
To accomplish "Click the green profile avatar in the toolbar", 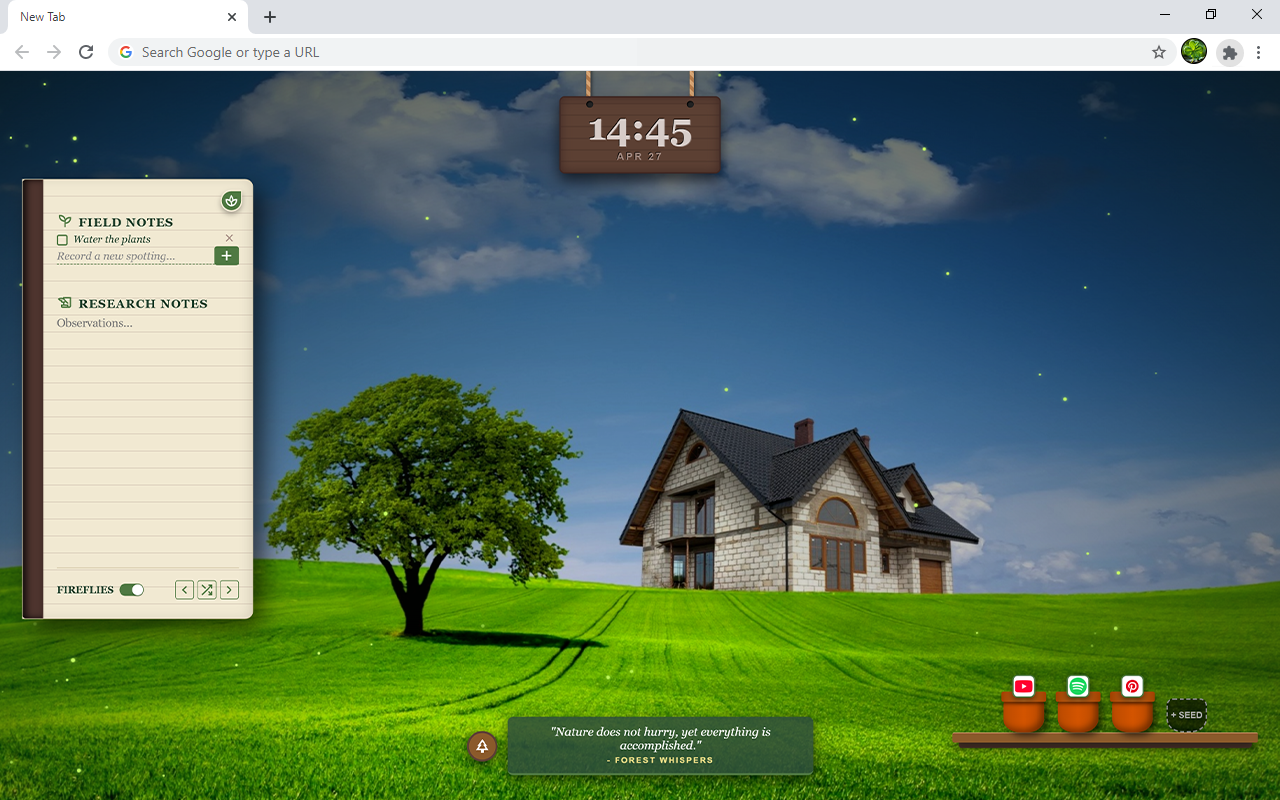I will [x=1194, y=52].
